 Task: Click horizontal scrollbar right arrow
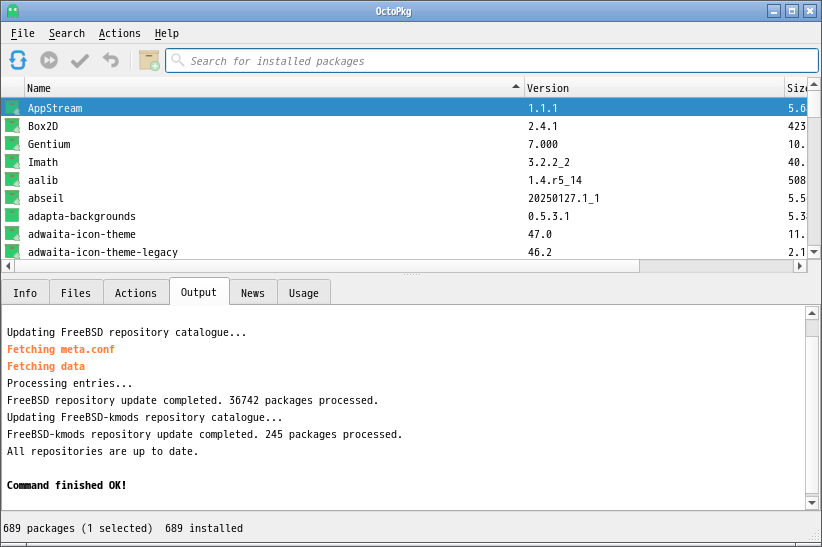(799, 266)
